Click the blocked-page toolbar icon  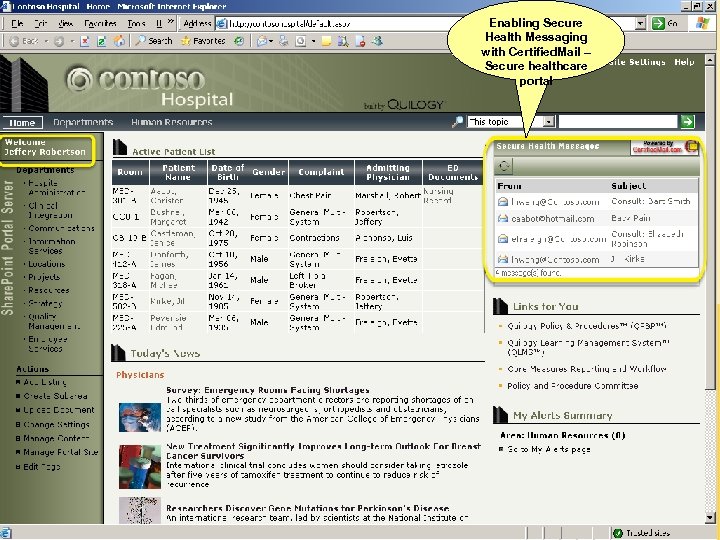pos(360,41)
